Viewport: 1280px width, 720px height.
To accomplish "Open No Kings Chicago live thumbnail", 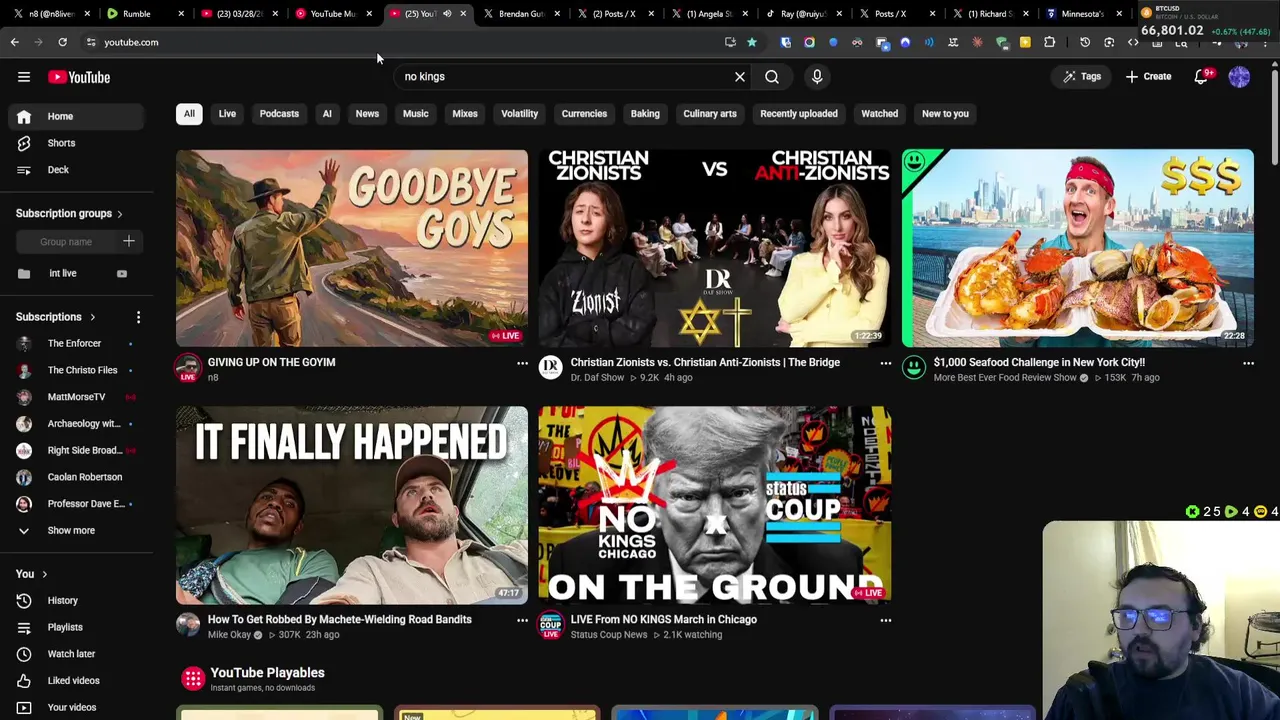I will (715, 505).
